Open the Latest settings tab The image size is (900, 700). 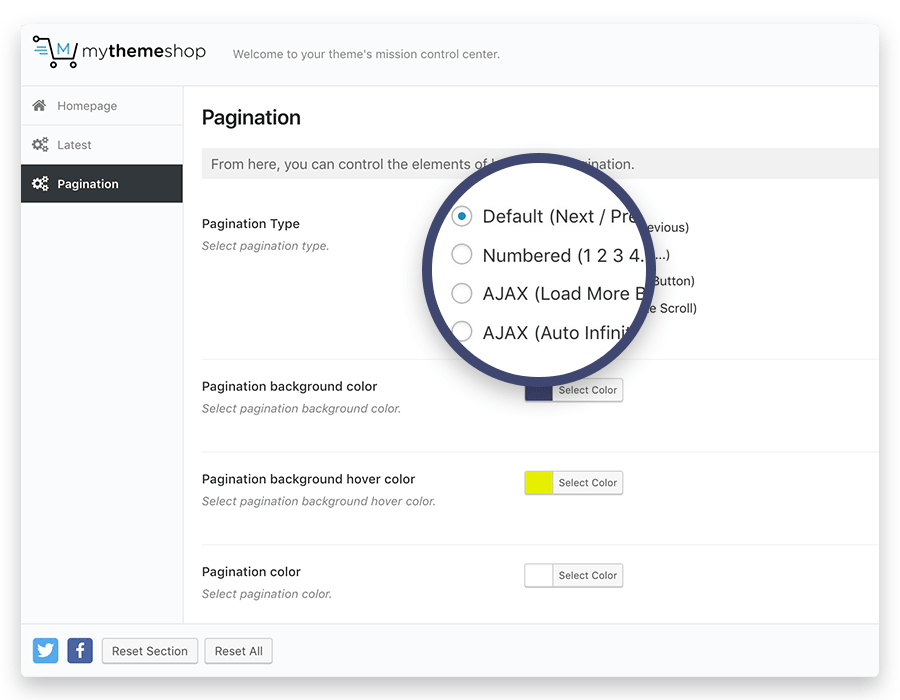point(102,145)
